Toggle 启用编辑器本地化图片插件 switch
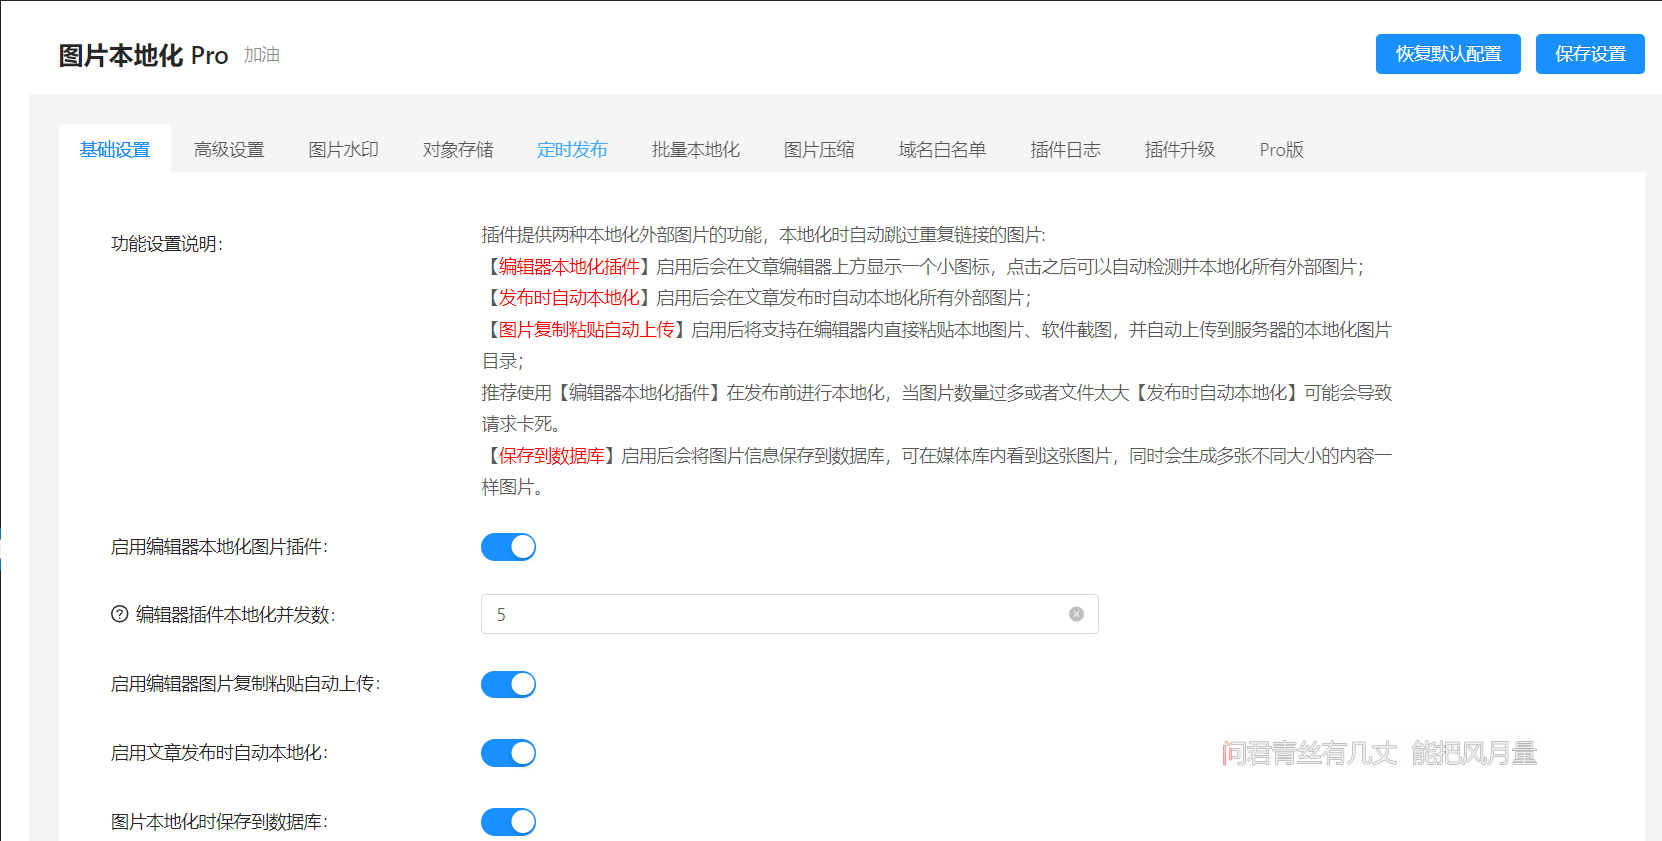The width and height of the screenshot is (1662, 841). [x=509, y=547]
